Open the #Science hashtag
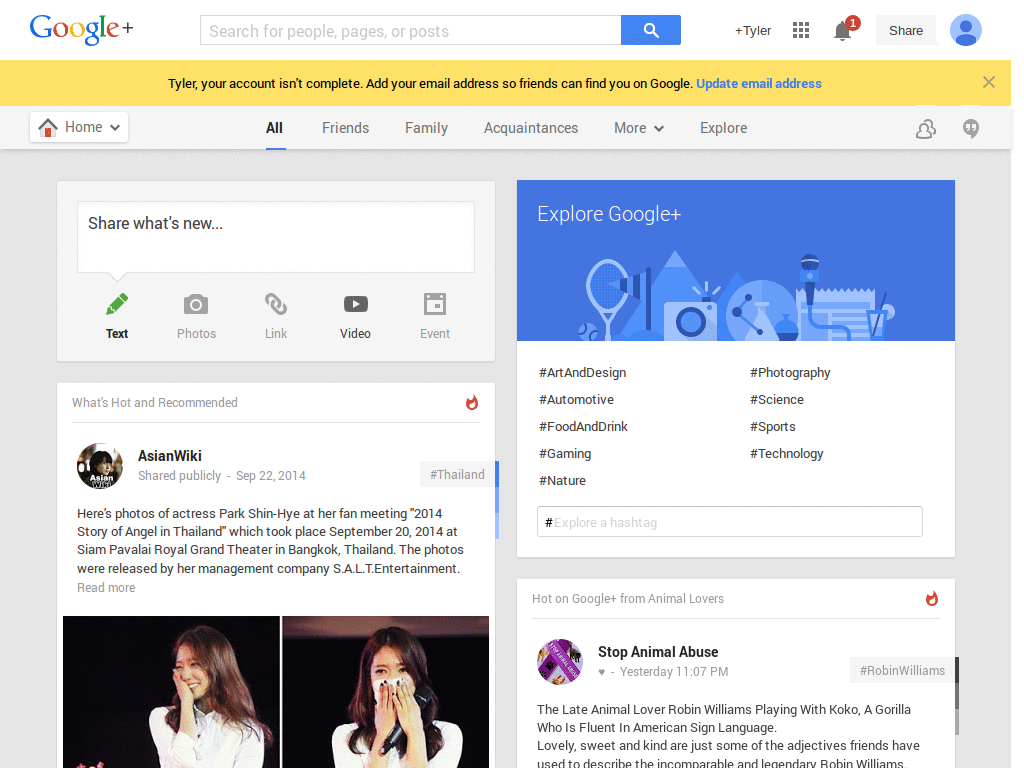This screenshot has height=768, width=1024. pos(776,400)
